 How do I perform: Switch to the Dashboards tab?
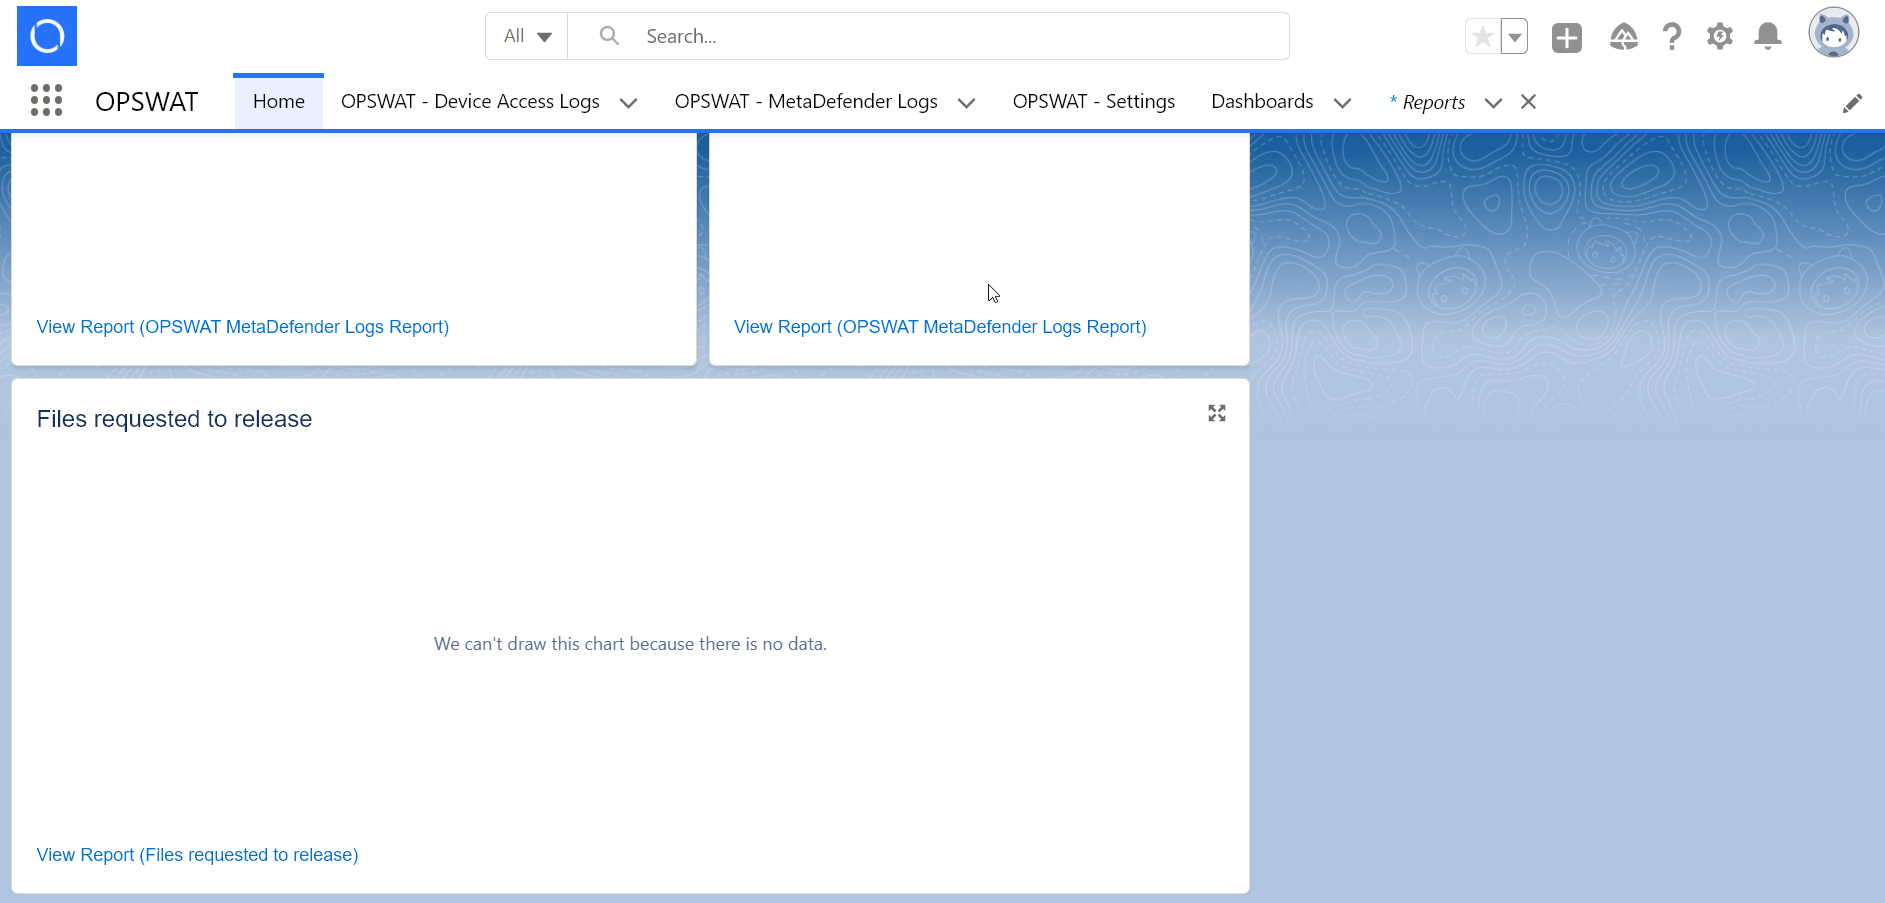(1262, 101)
